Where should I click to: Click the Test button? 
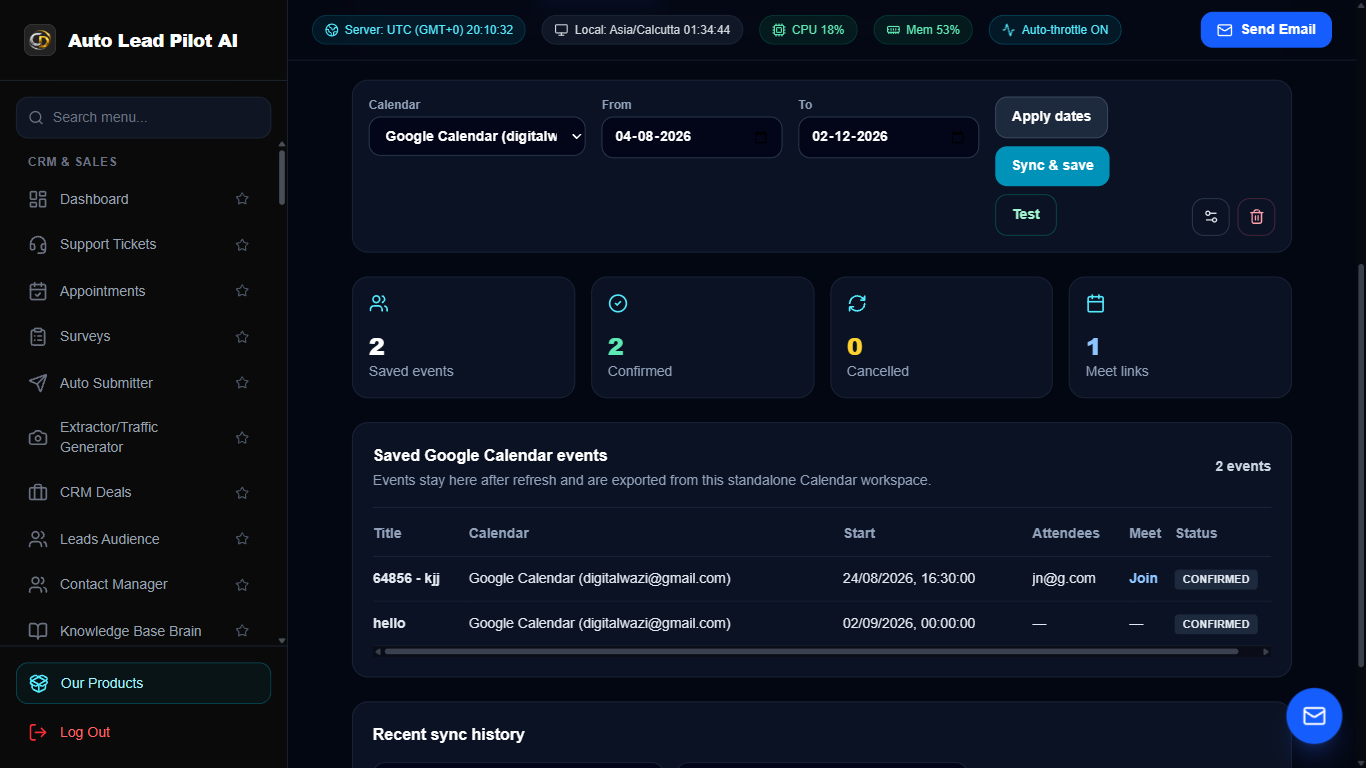coord(1026,215)
